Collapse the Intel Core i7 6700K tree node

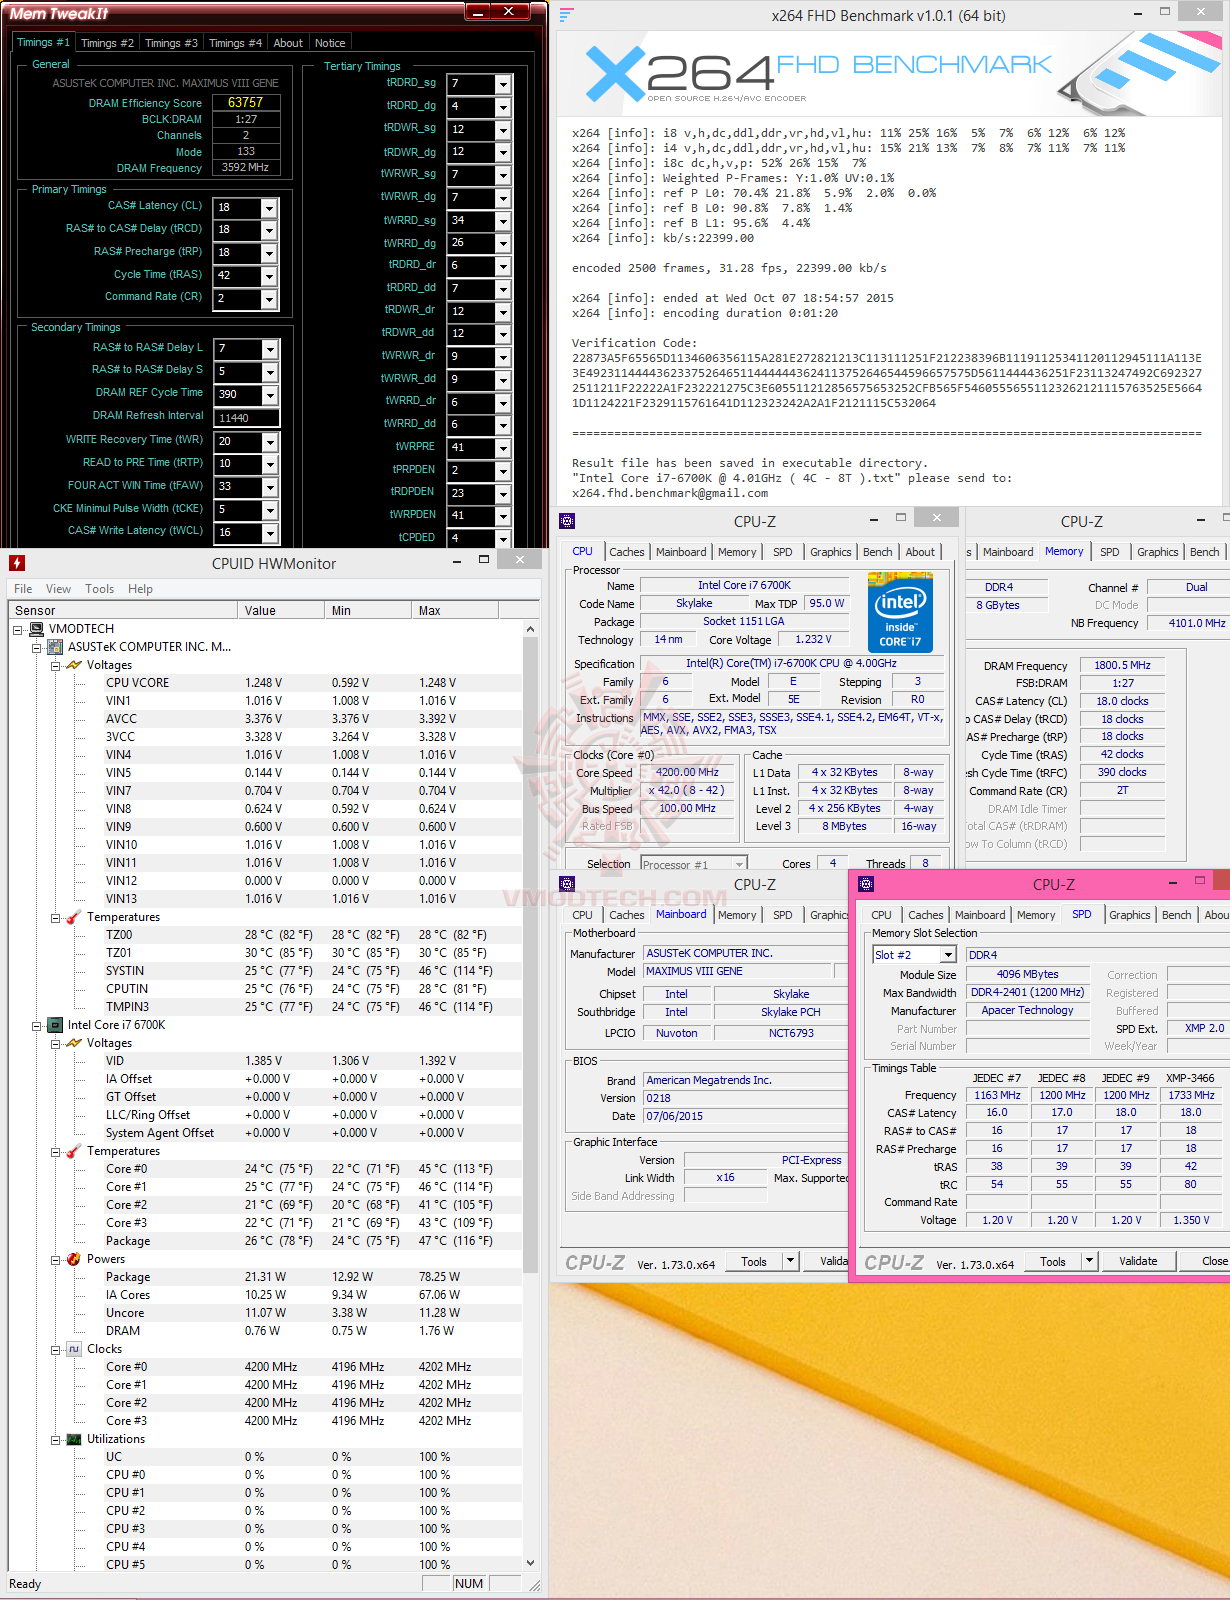click(x=36, y=1025)
